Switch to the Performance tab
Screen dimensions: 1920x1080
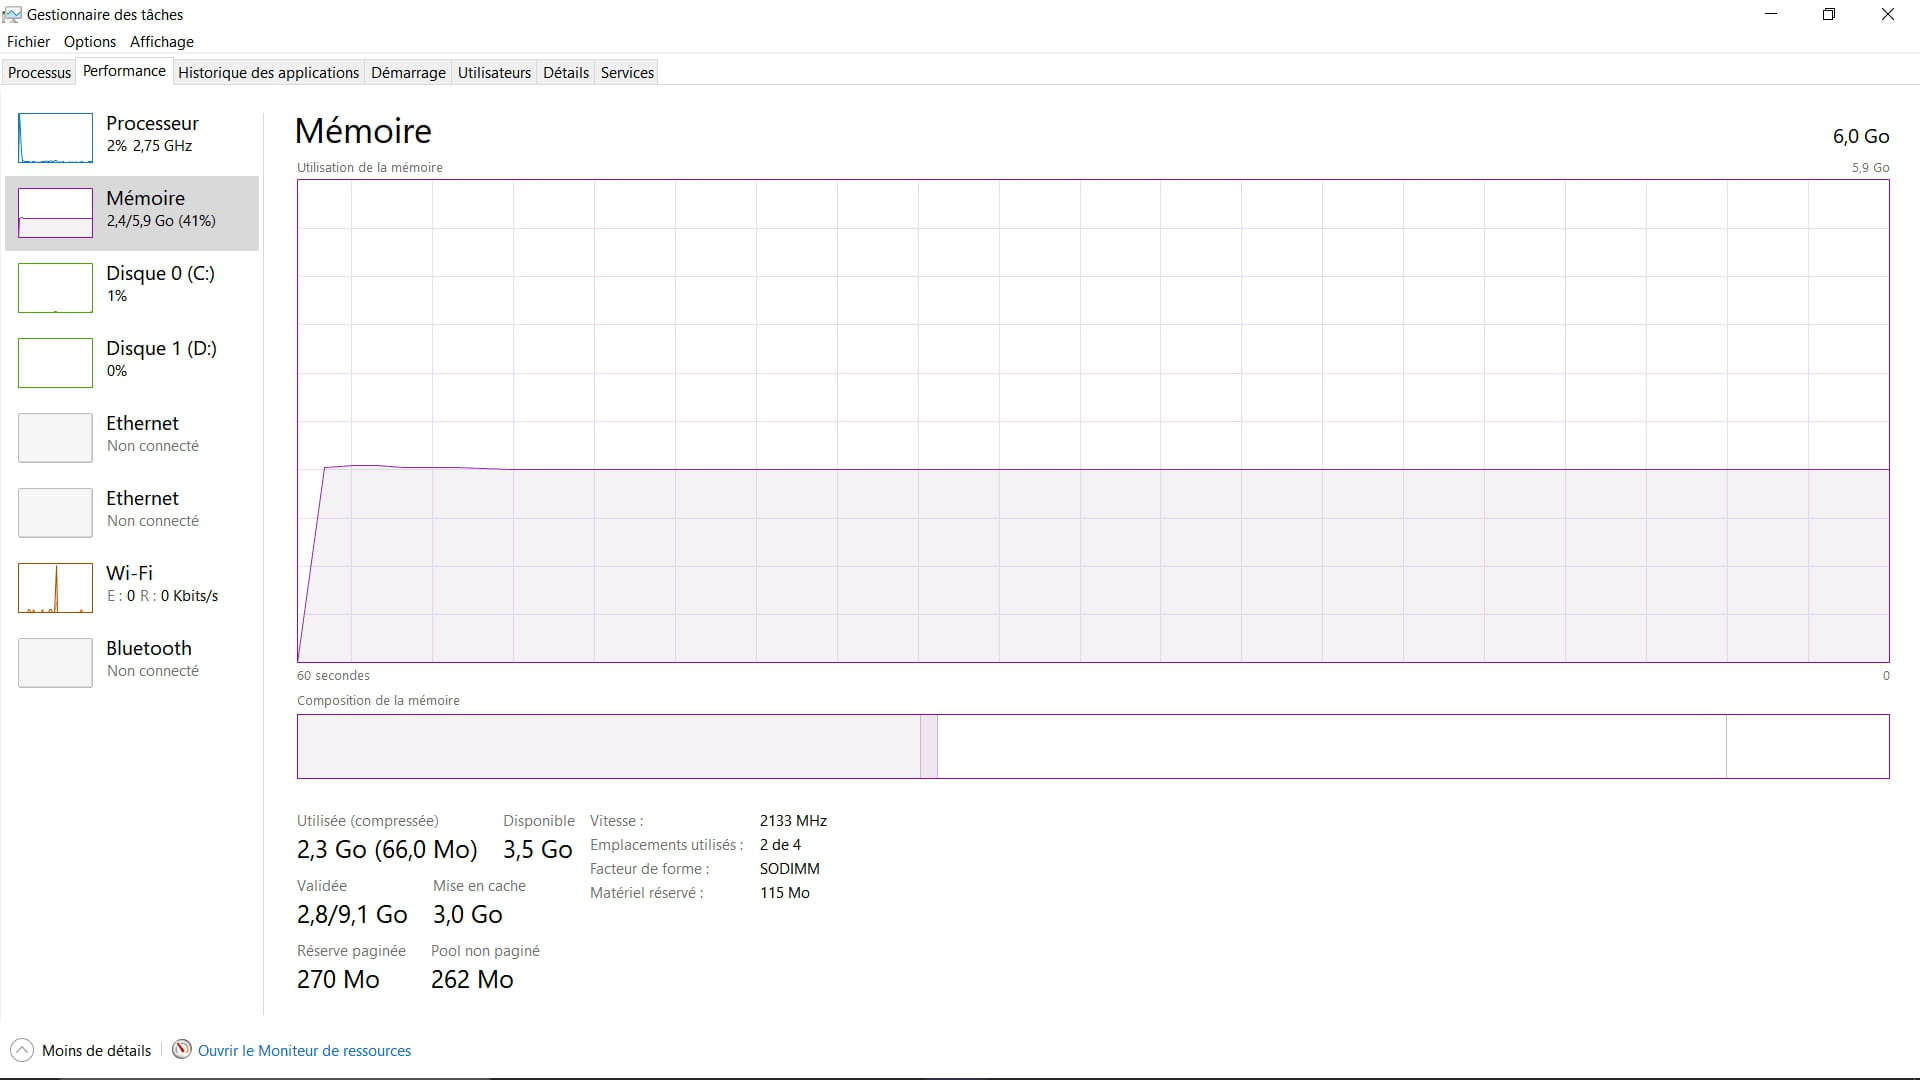point(124,71)
